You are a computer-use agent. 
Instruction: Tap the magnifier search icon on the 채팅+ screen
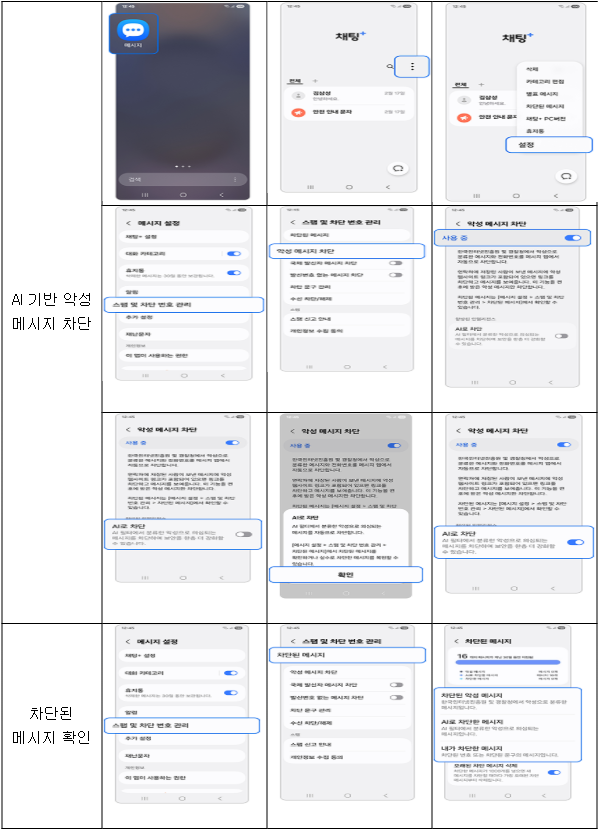pos(390,66)
